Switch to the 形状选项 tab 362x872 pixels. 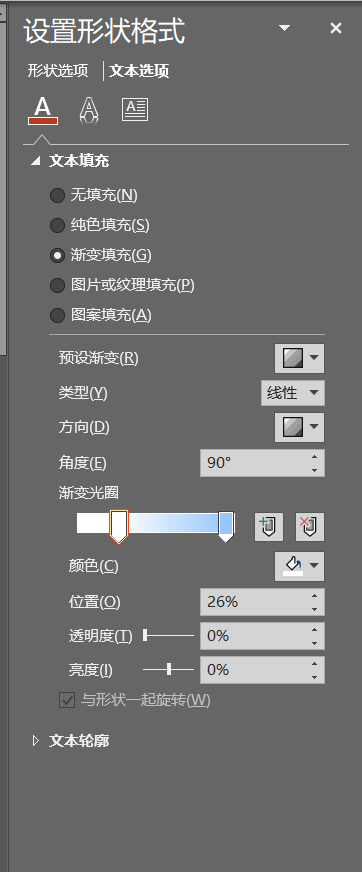click(x=58, y=71)
